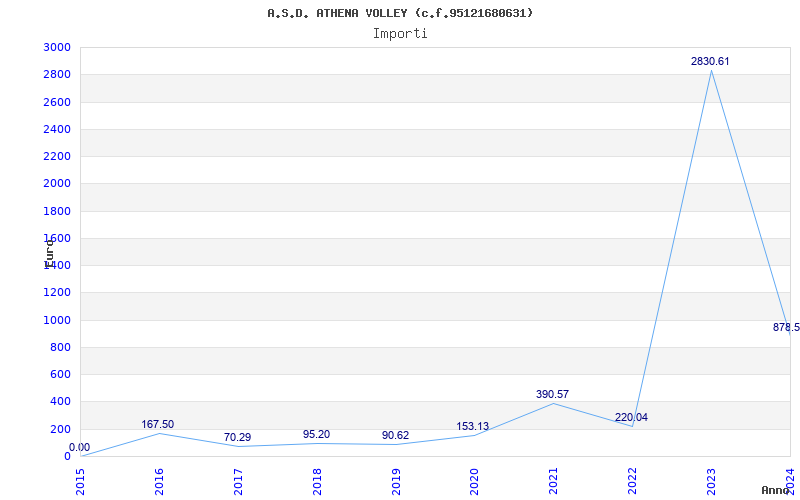Image resolution: width=800 pixels, height=500 pixels.
Task: Click y-axis value 2200
Action: point(57,156)
